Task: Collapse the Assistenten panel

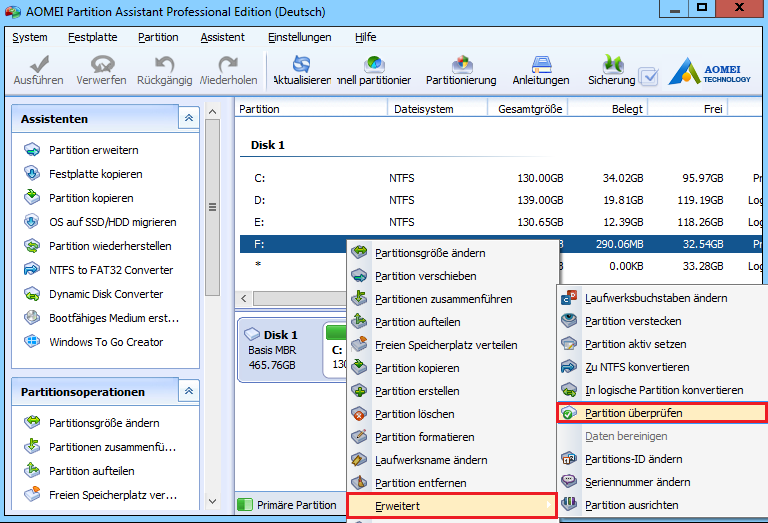Action: 189,118
